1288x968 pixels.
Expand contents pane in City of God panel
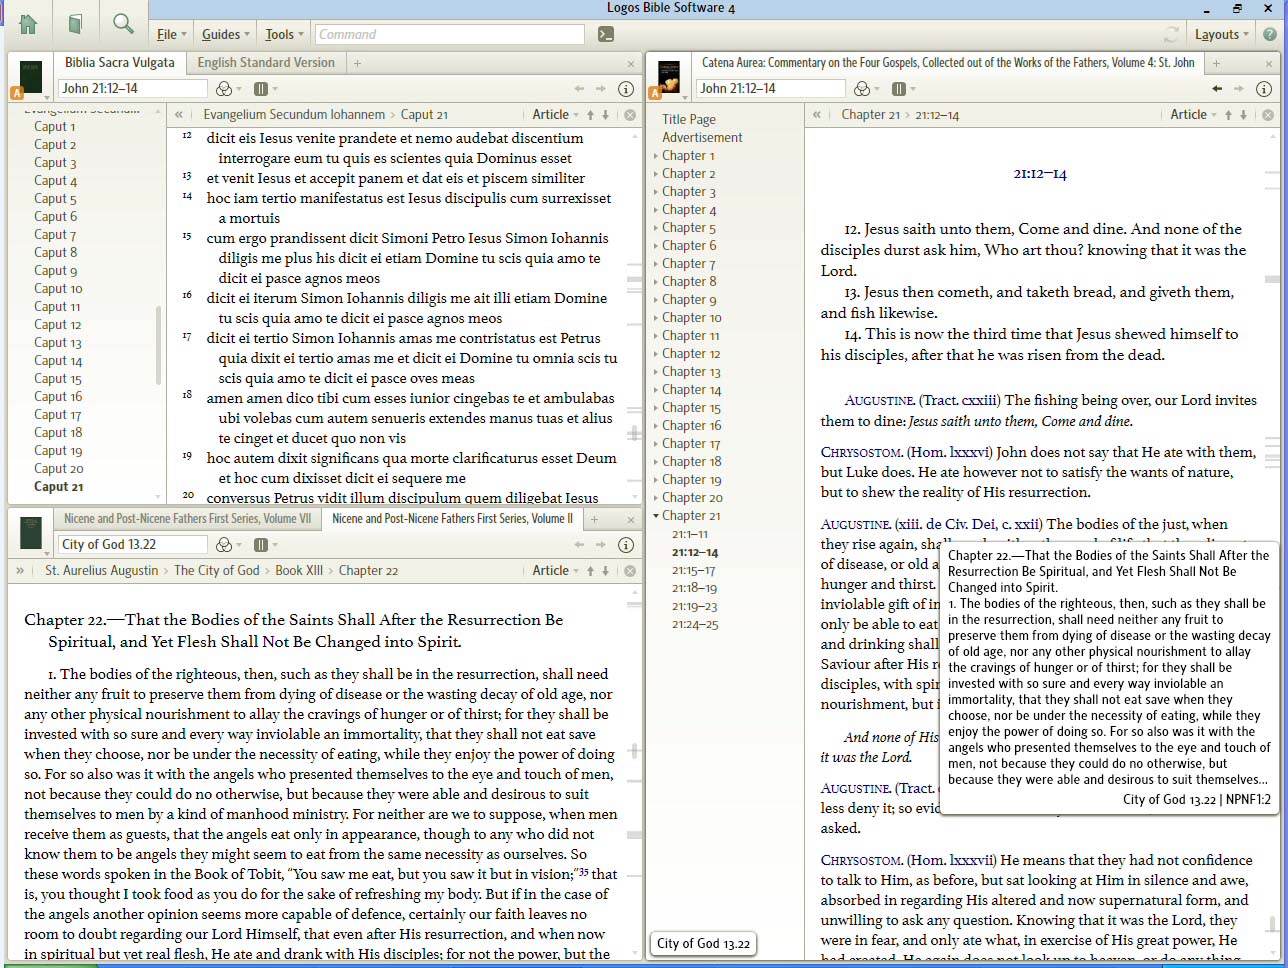pos(20,571)
